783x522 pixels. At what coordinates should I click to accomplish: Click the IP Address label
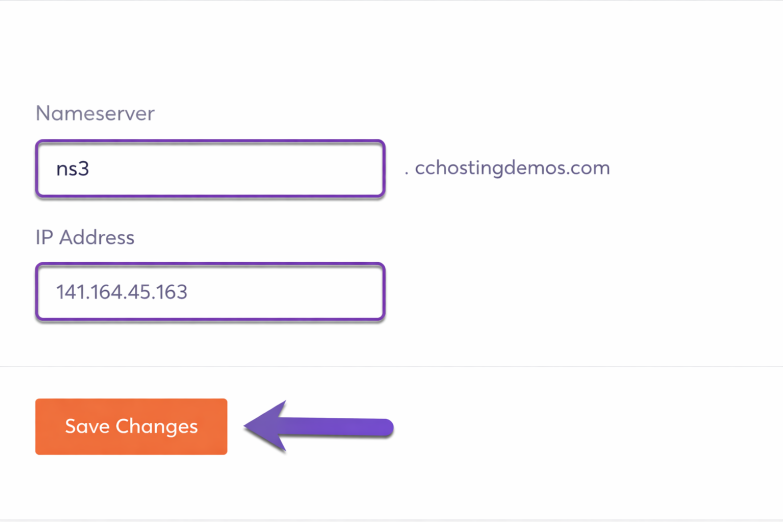(x=85, y=238)
